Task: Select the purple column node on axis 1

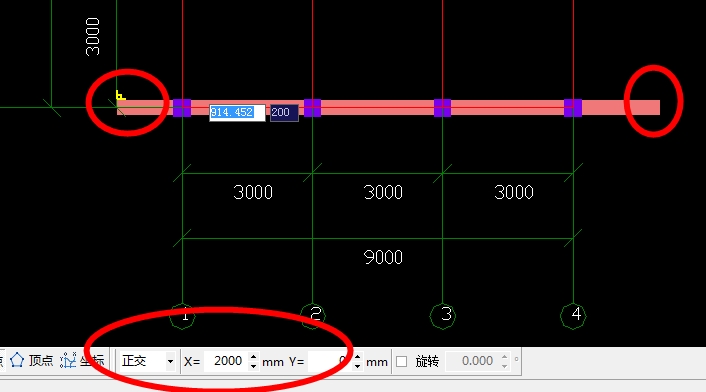Action: tap(182, 108)
